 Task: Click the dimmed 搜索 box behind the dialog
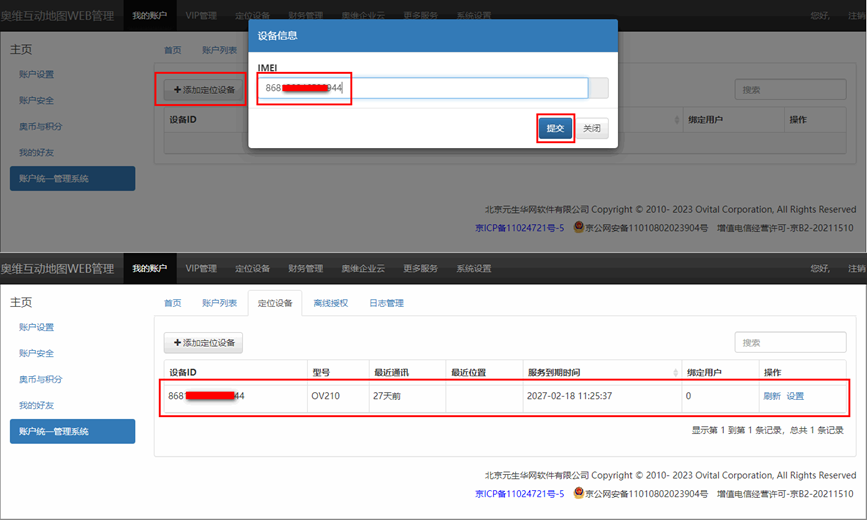[x=790, y=90]
